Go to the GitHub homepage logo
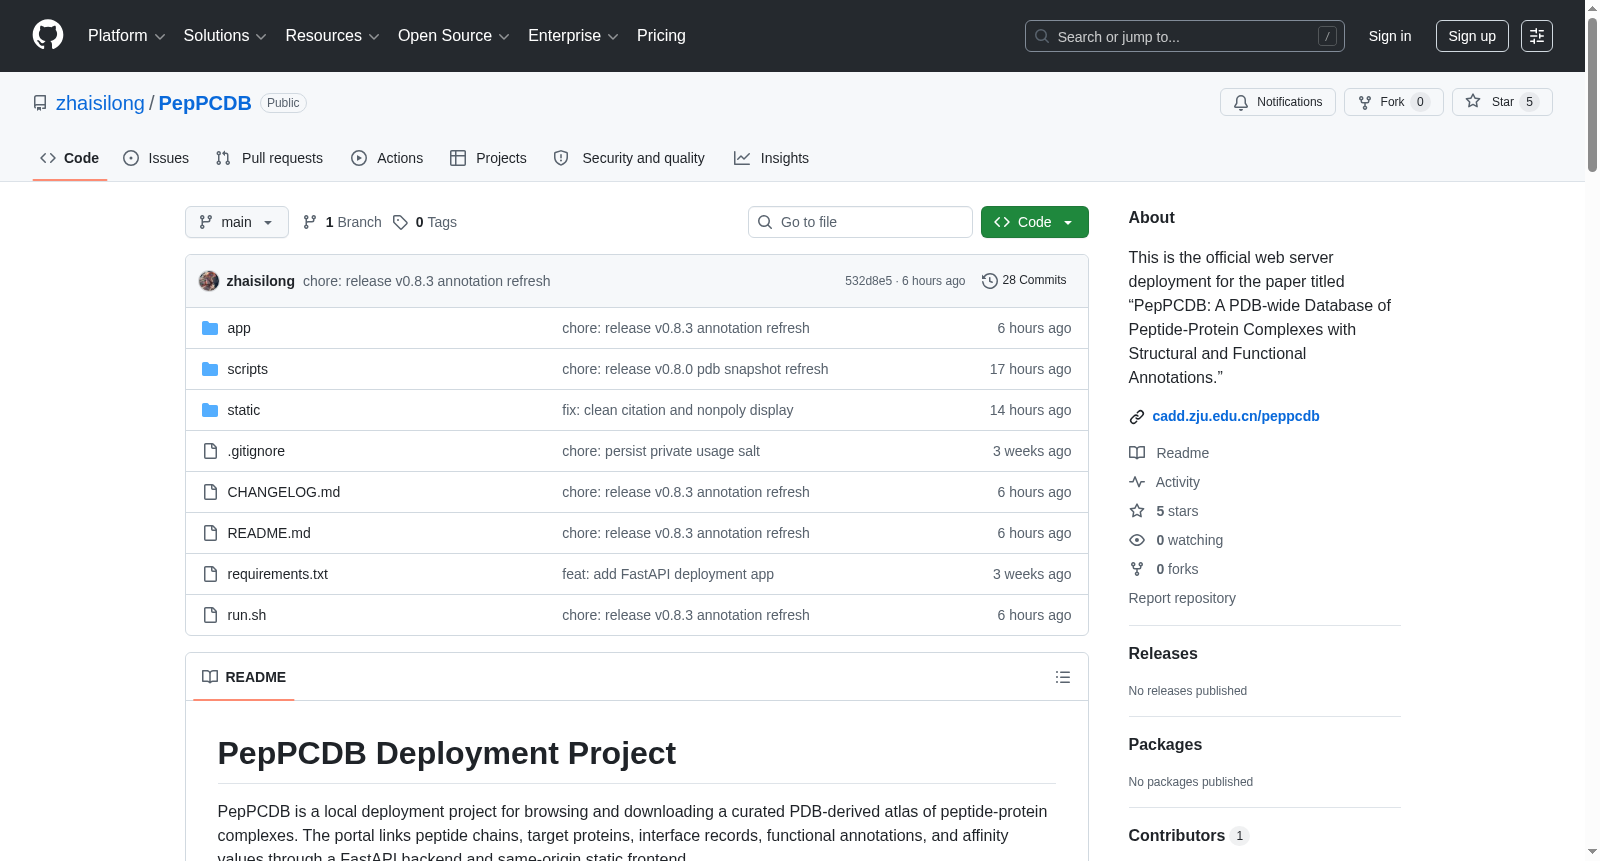Screen dimensions: 1600x861 click(48, 36)
